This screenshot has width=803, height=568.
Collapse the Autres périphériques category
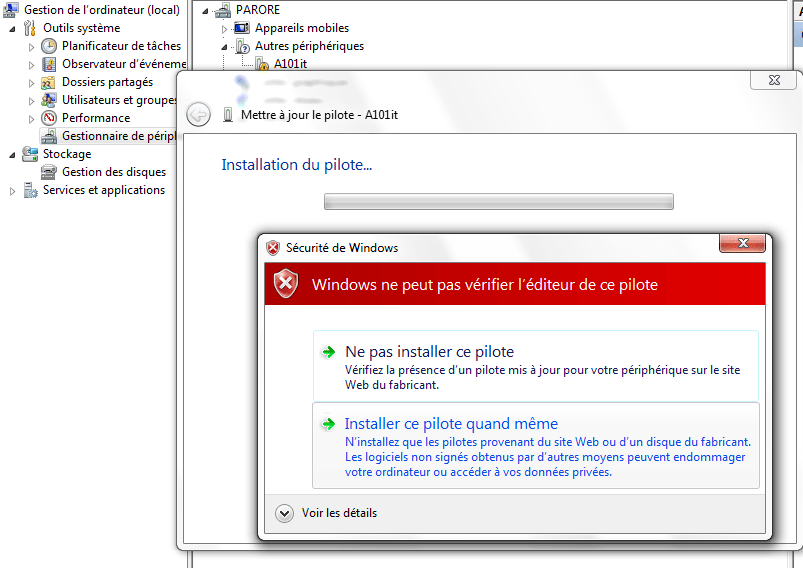[x=224, y=47]
